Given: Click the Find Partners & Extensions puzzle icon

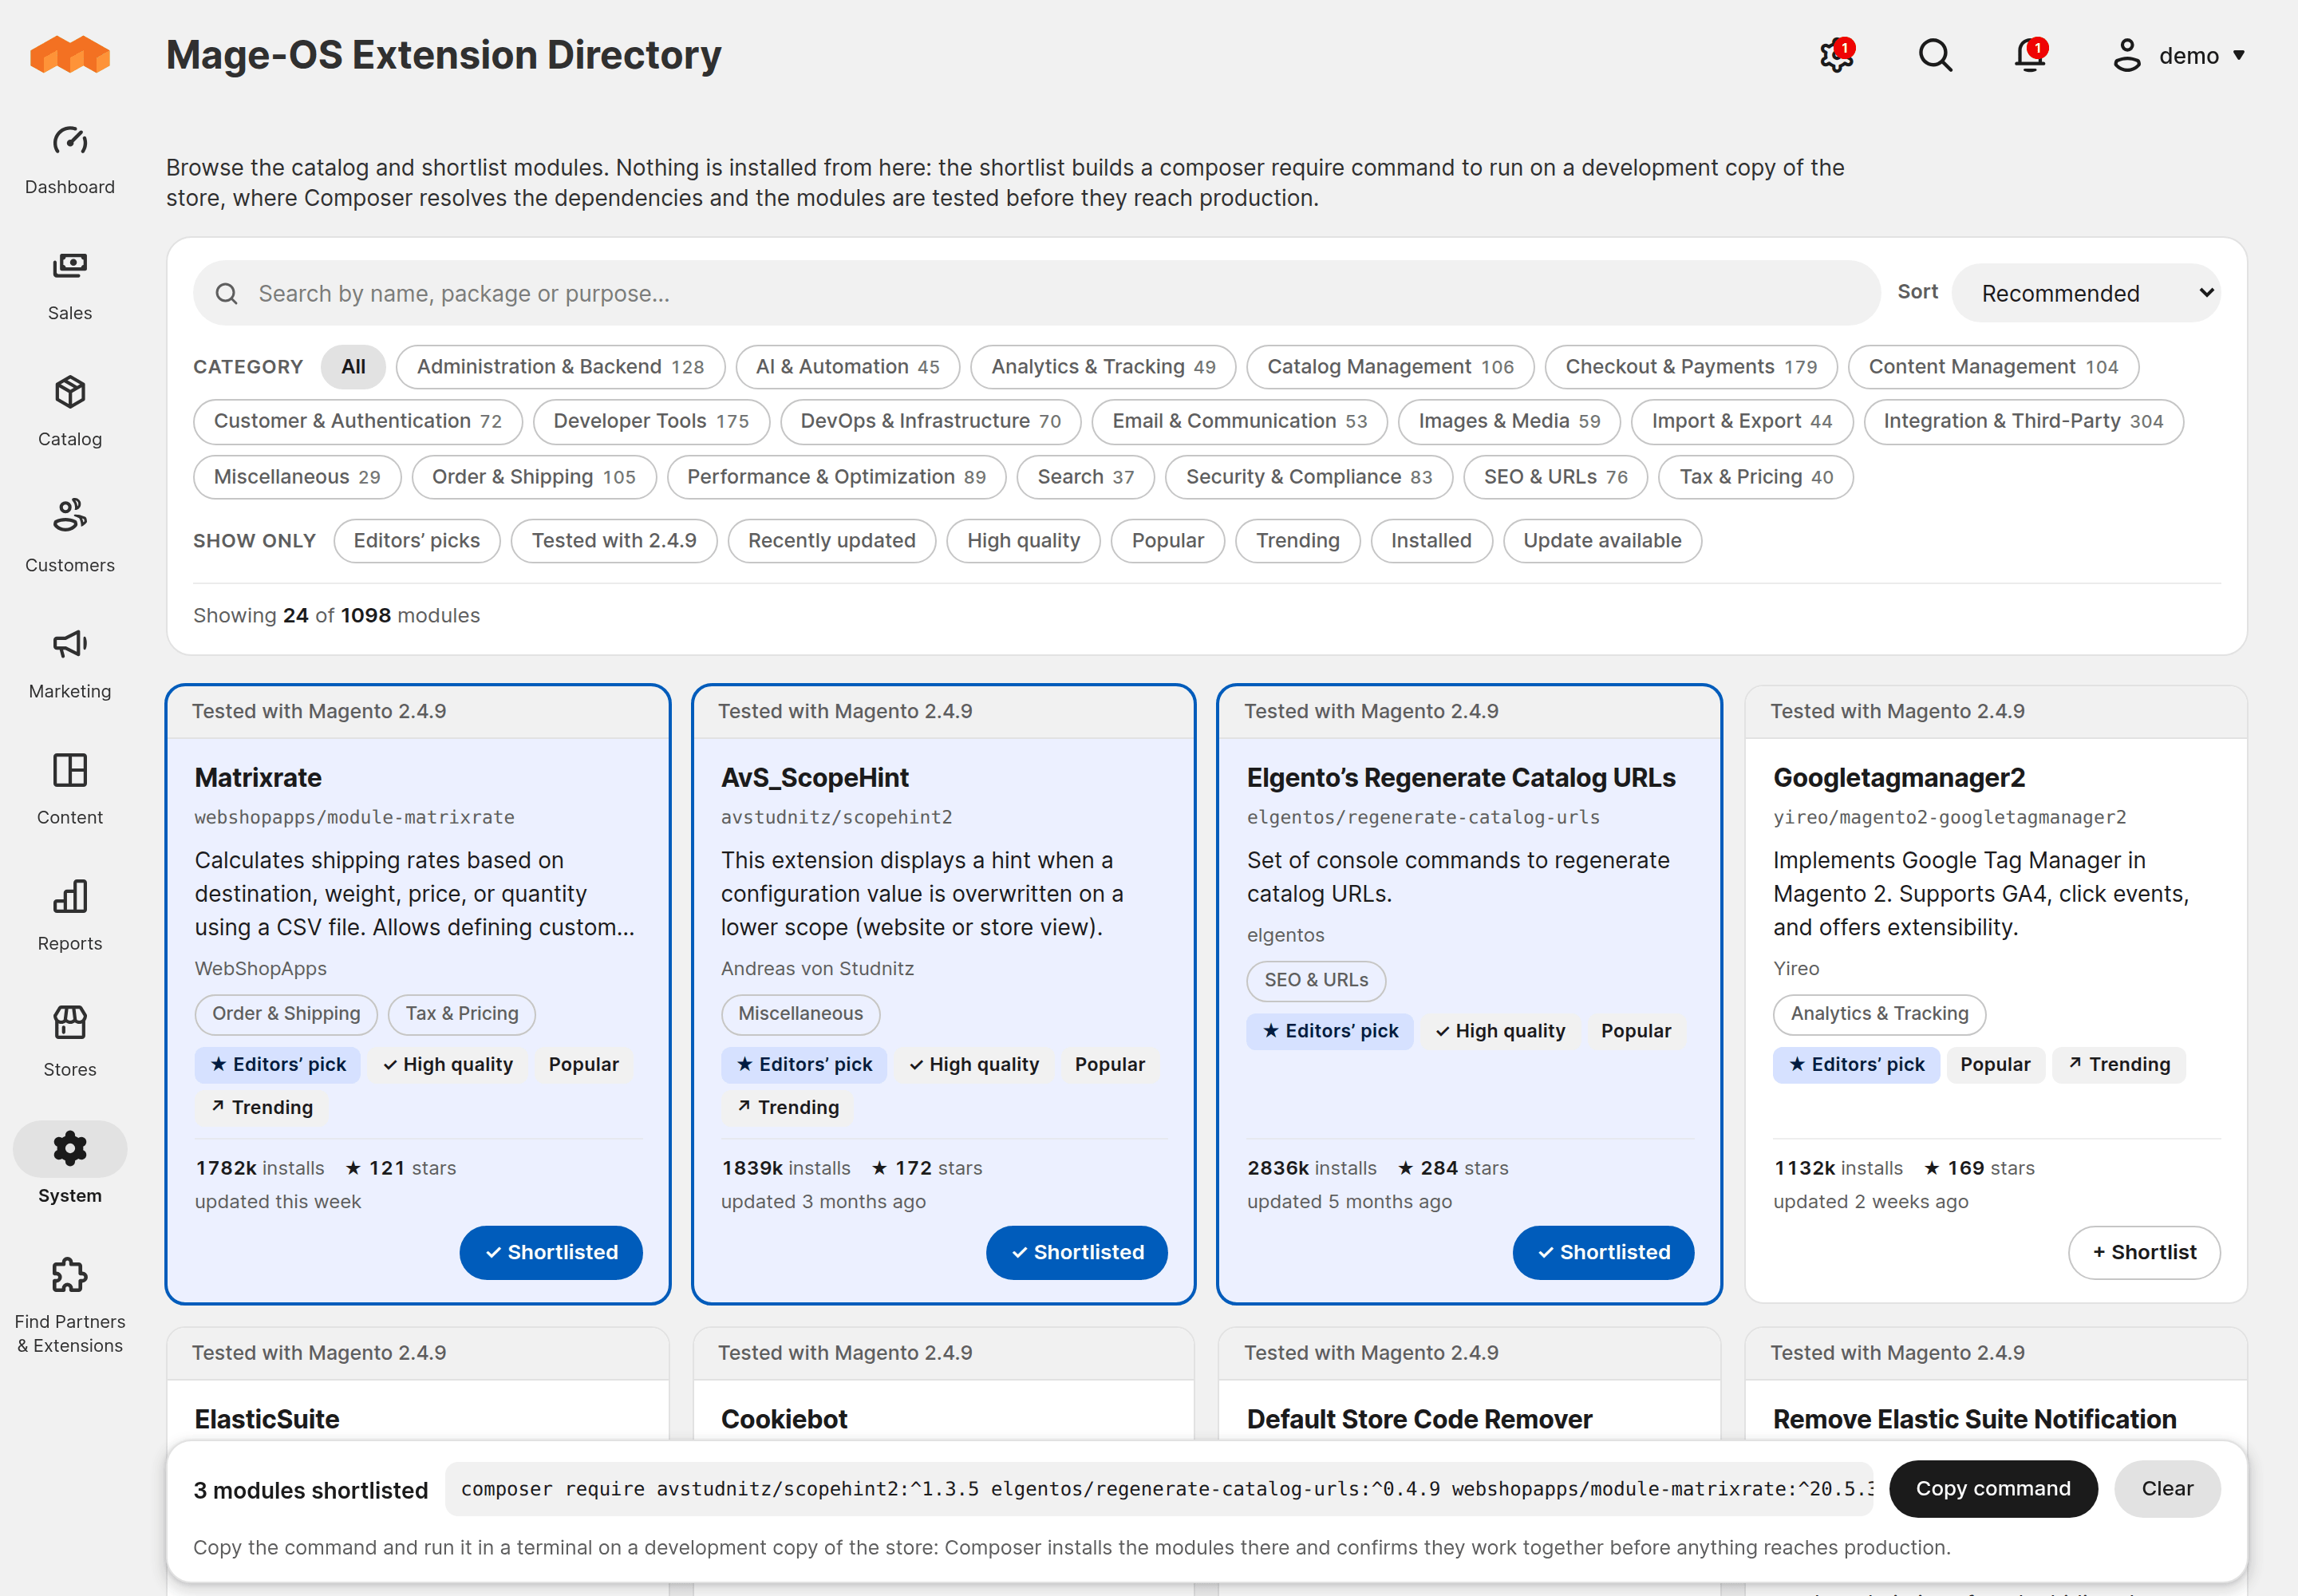Looking at the screenshot, I should [x=70, y=1275].
